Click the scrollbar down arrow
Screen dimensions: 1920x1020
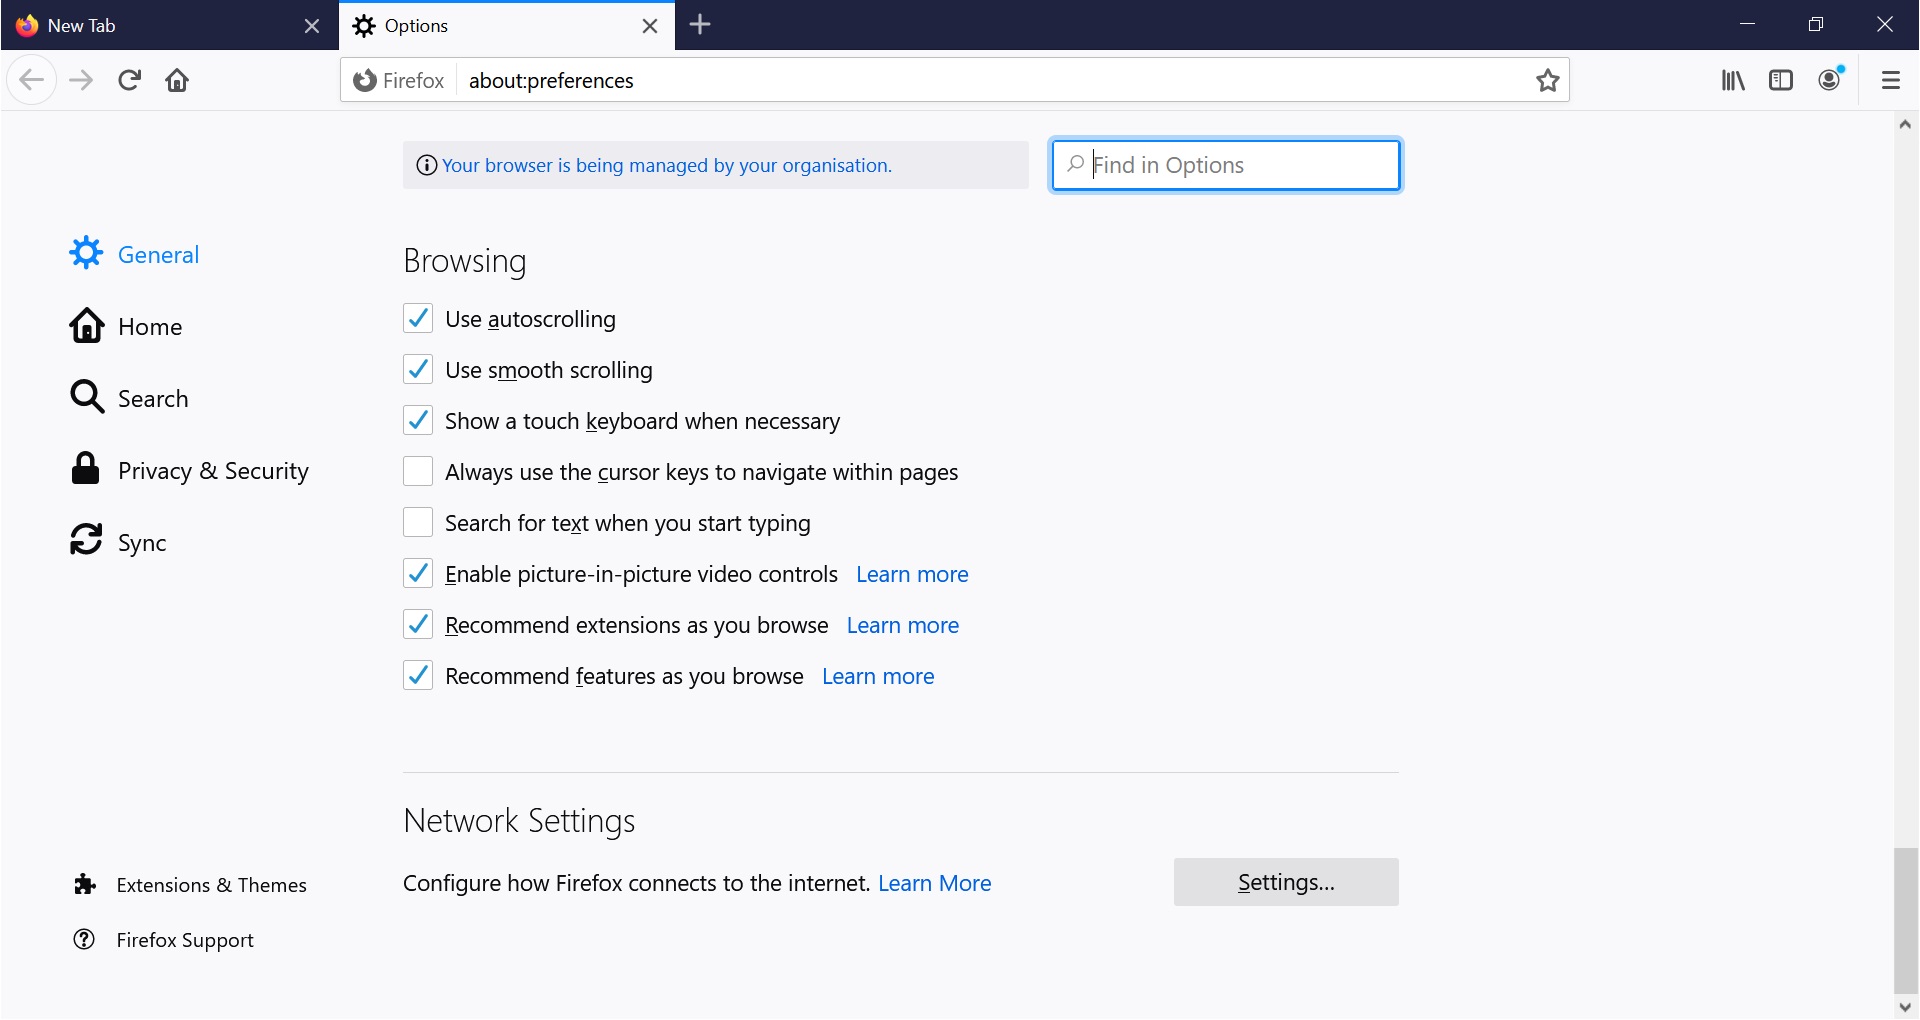(x=1906, y=1007)
